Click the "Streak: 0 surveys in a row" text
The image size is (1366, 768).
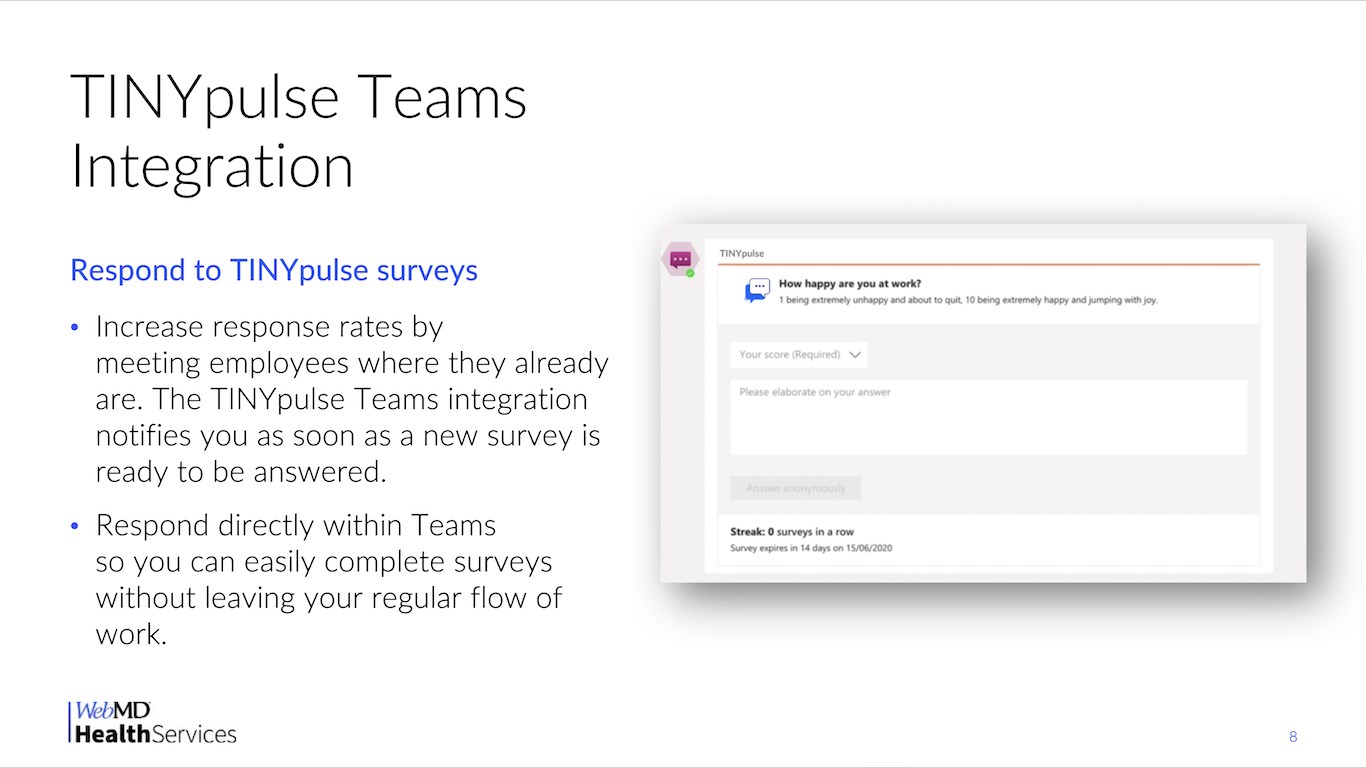792,532
